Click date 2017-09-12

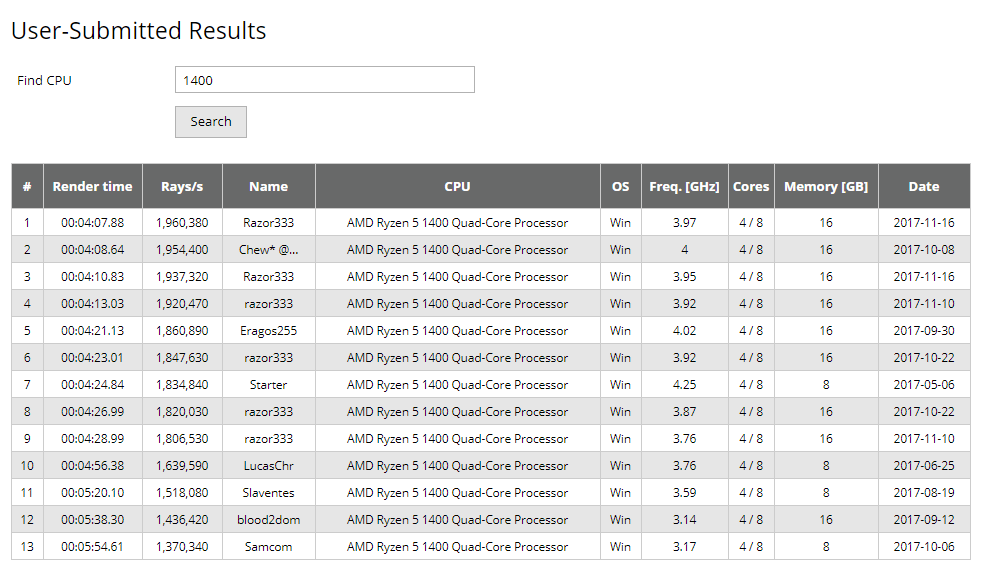coord(924,520)
